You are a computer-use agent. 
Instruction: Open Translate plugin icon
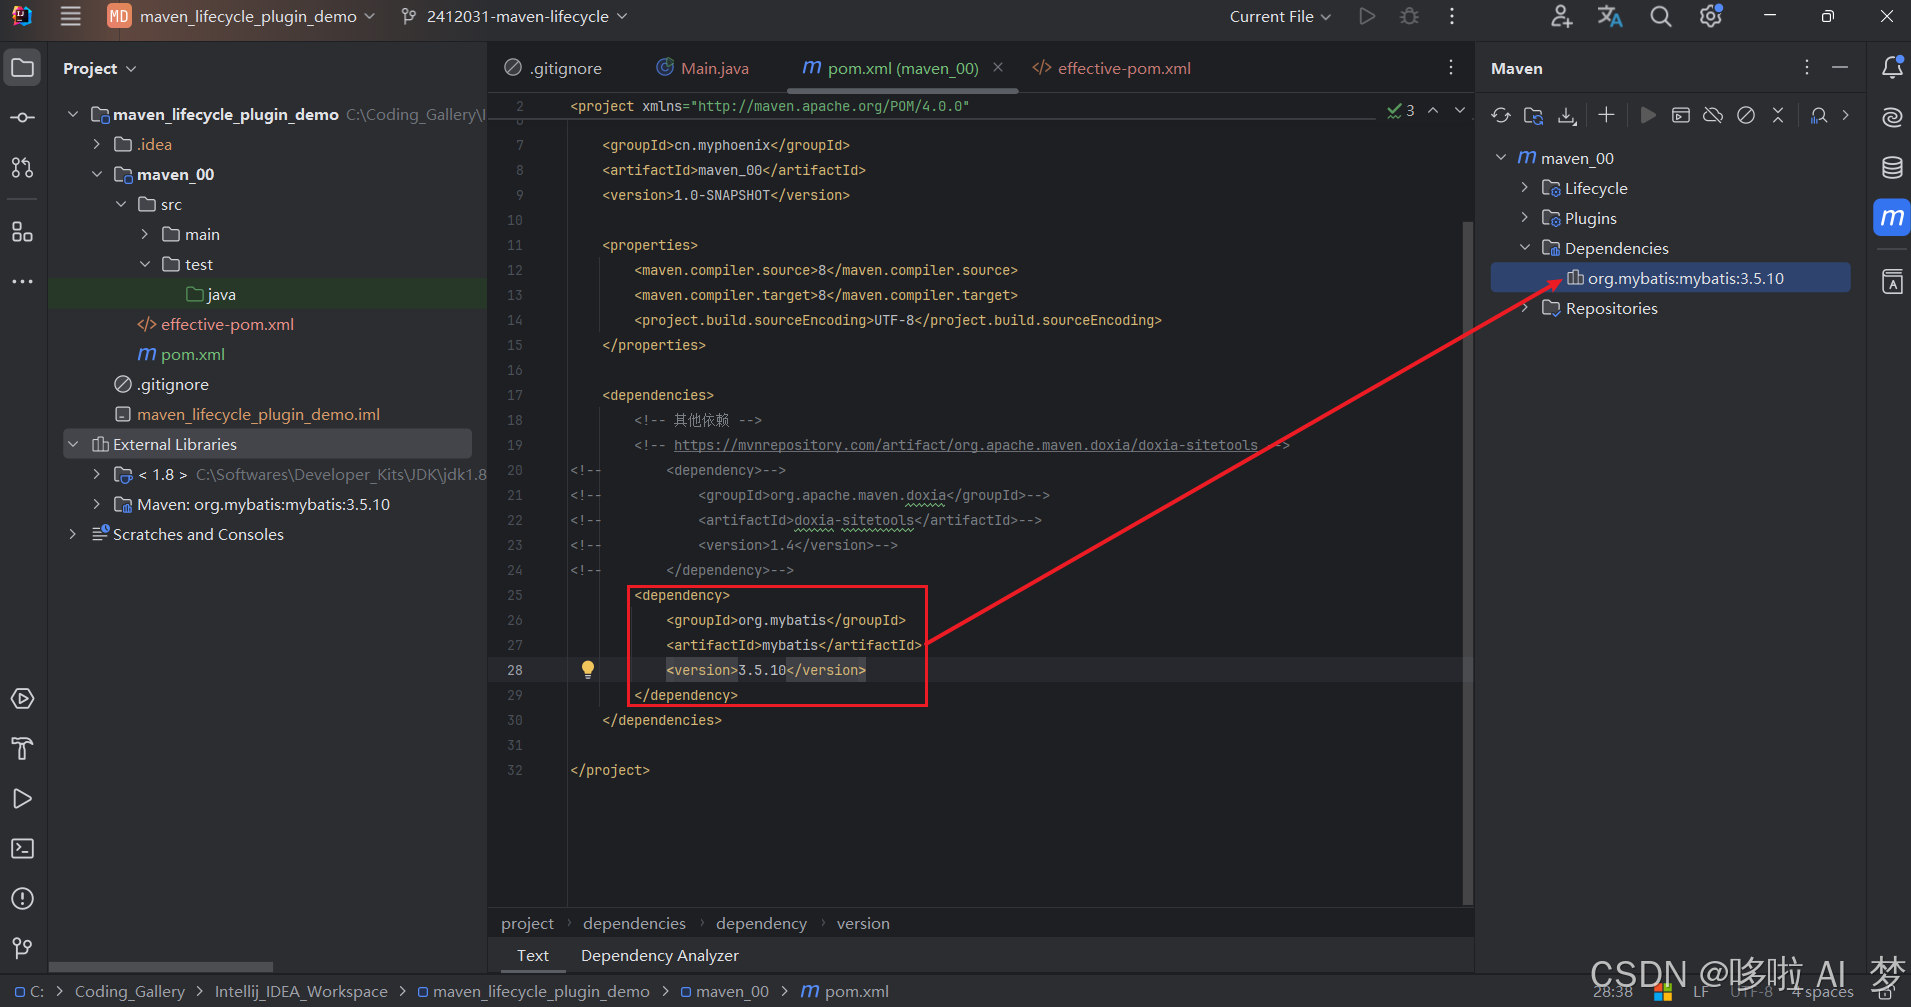point(1610,16)
